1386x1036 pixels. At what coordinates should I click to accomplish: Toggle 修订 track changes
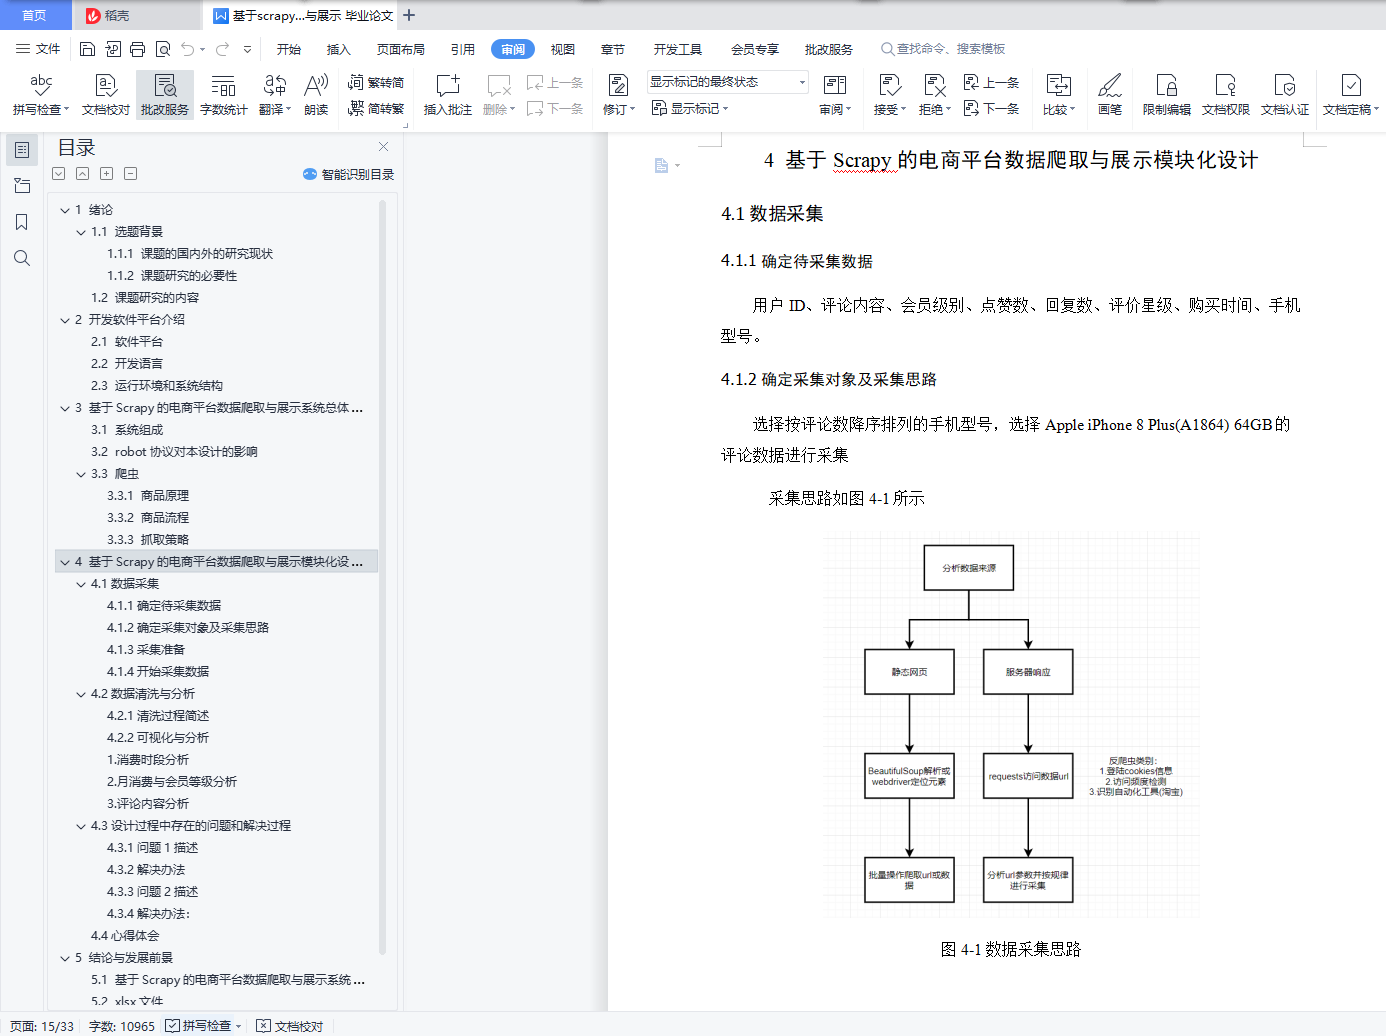[619, 95]
